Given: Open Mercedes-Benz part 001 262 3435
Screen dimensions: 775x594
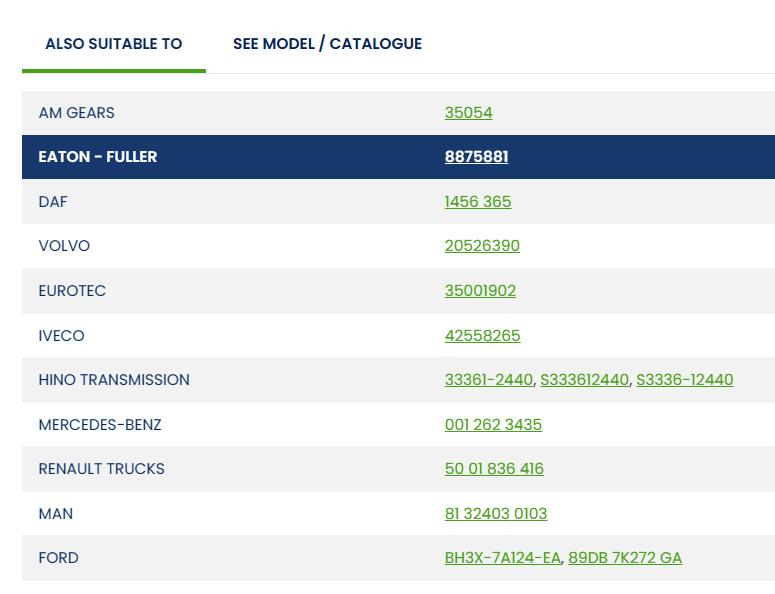Looking at the screenshot, I should point(493,425).
